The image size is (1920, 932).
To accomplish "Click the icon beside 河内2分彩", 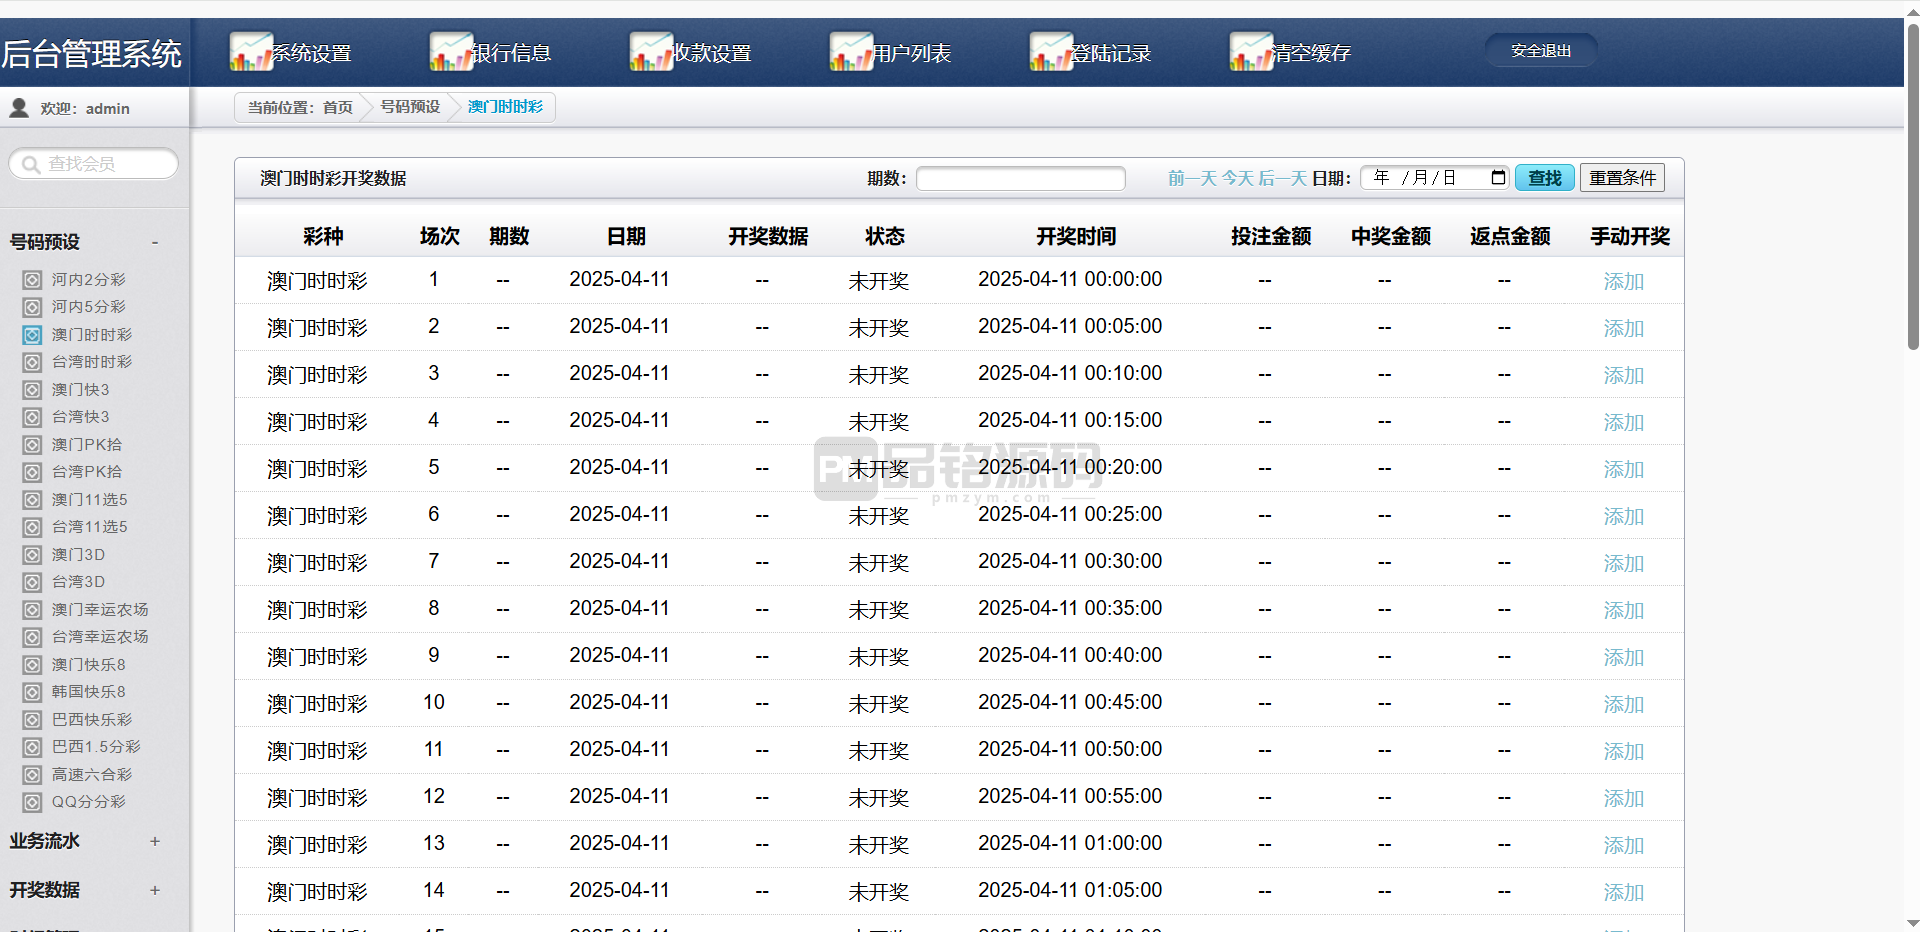I will pos(32,280).
